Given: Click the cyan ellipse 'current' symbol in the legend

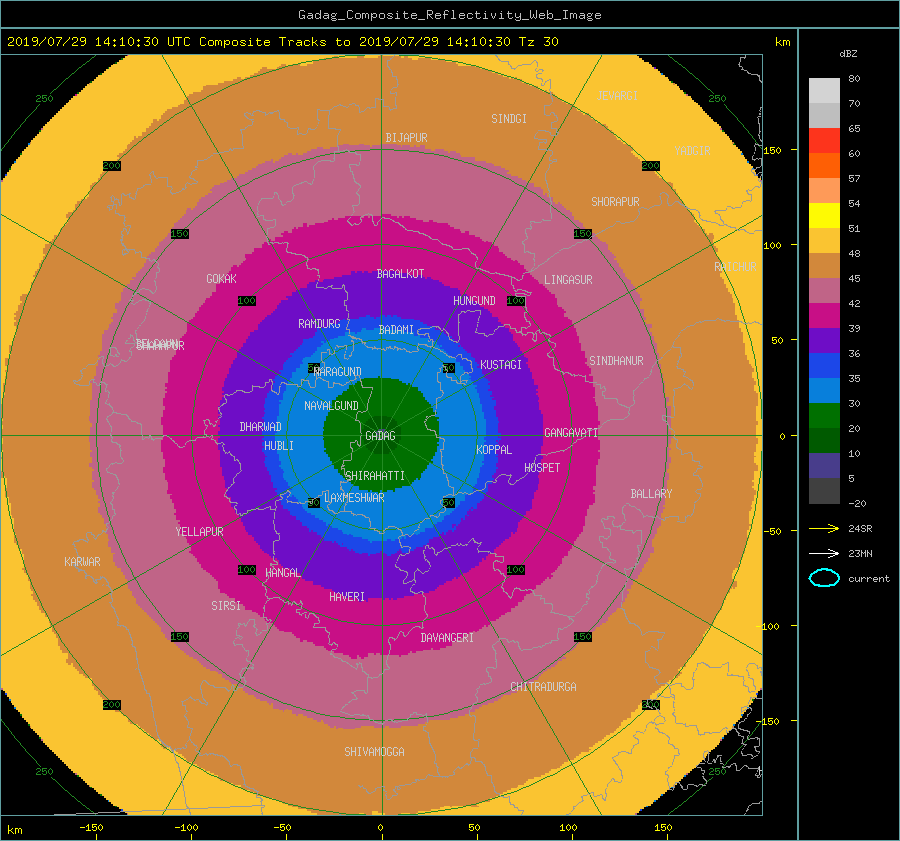Looking at the screenshot, I should (824, 578).
